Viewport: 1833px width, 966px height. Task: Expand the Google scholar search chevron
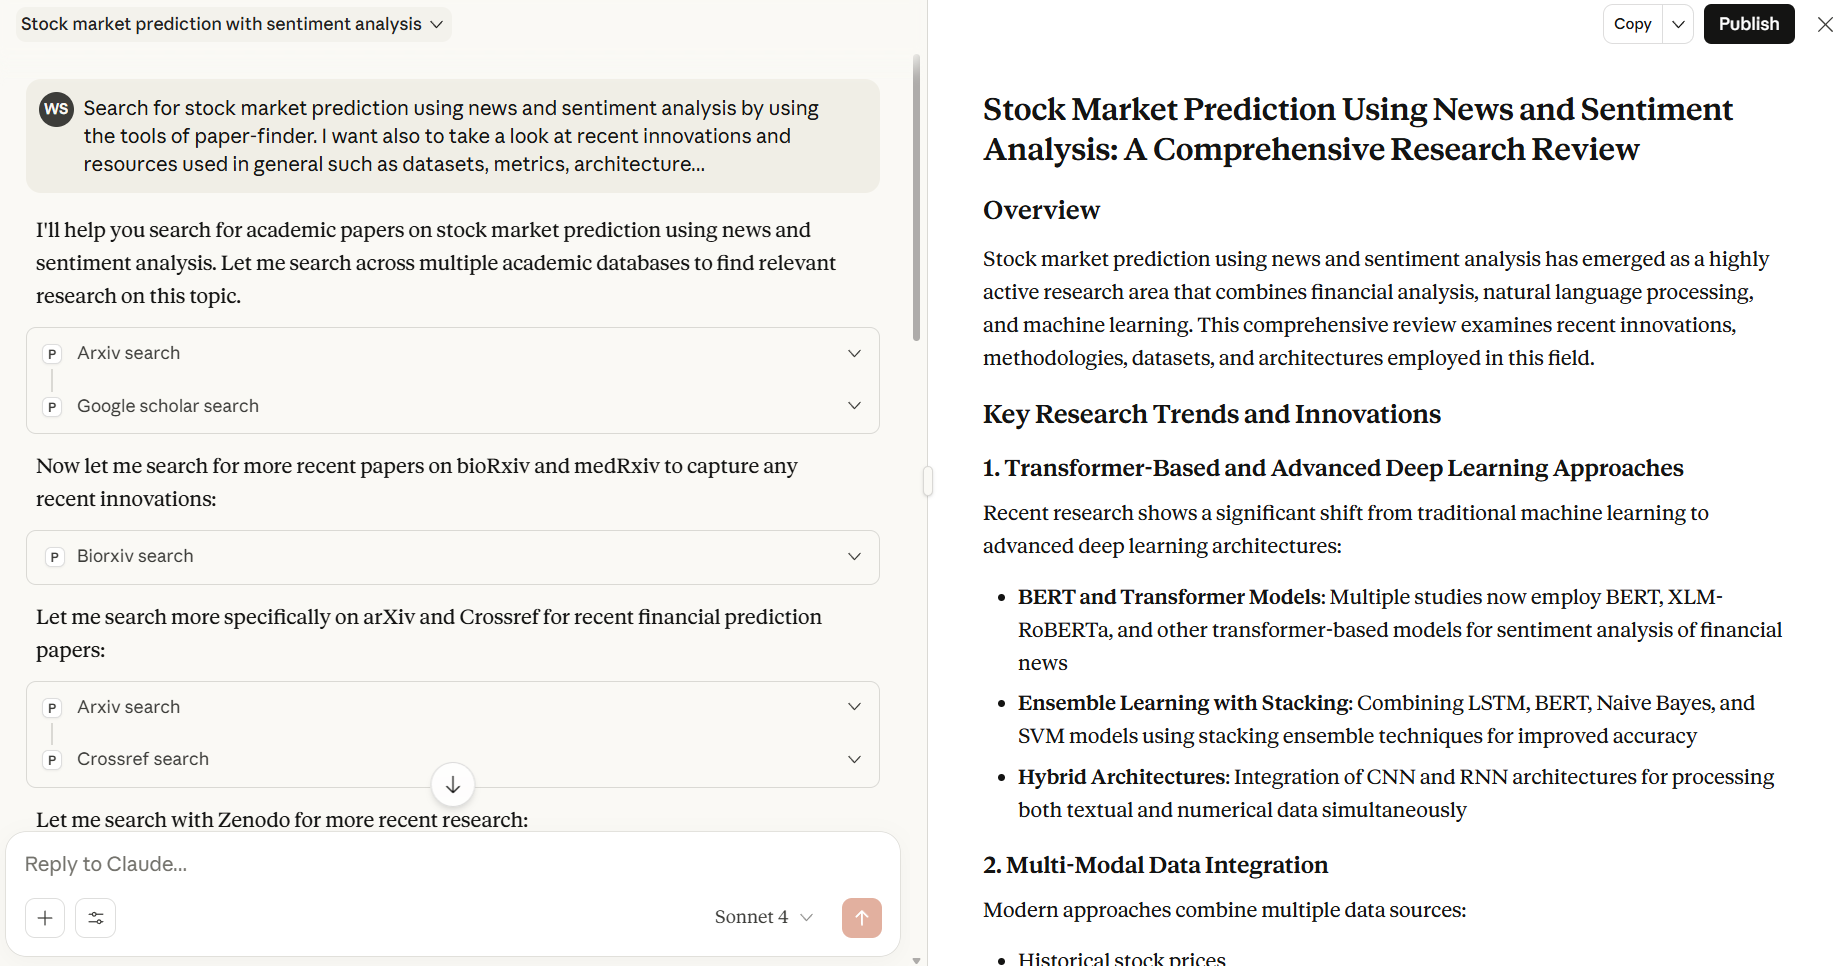pyautogui.click(x=854, y=405)
